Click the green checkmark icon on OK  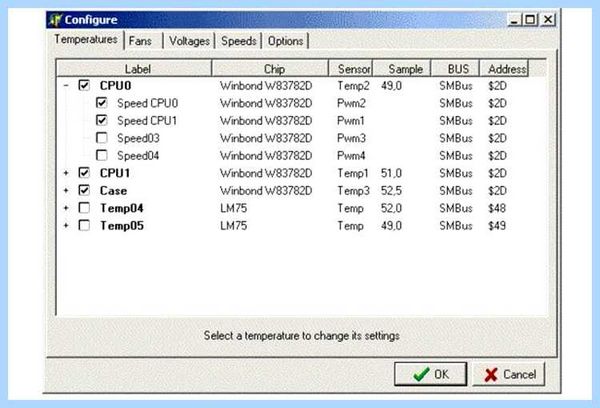[421, 374]
